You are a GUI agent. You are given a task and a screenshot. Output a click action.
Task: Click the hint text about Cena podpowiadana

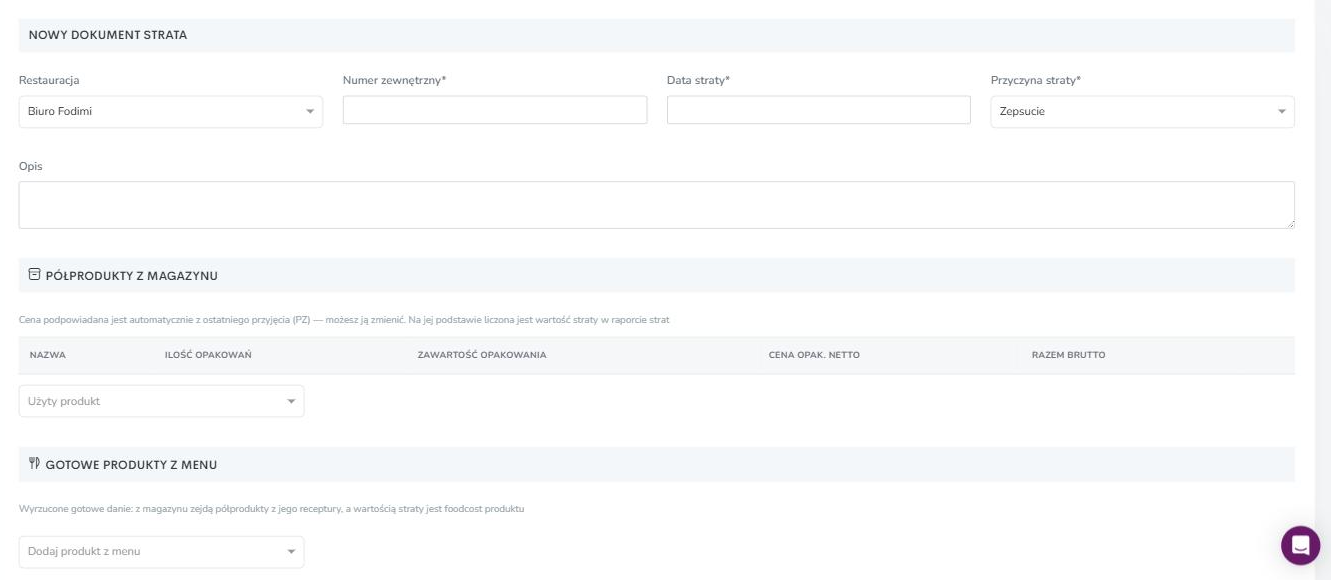pos(344,320)
